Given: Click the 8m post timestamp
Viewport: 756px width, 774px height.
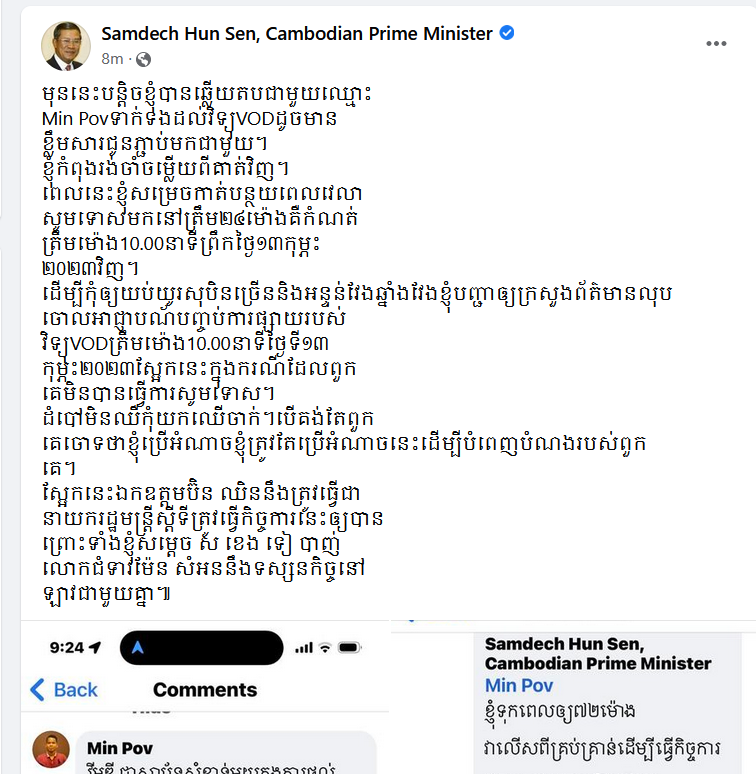Looking at the screenshot, I should coord(112,59).
